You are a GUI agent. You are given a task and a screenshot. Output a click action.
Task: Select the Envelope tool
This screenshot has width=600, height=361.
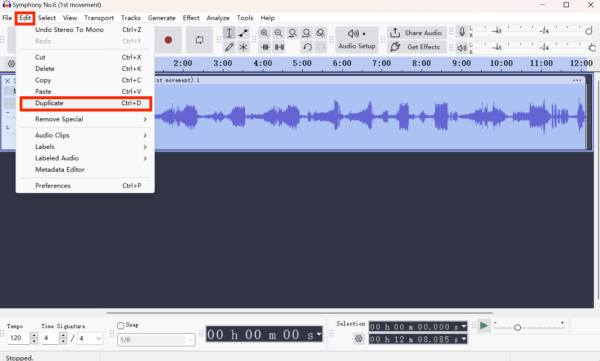tap(243, 33)
